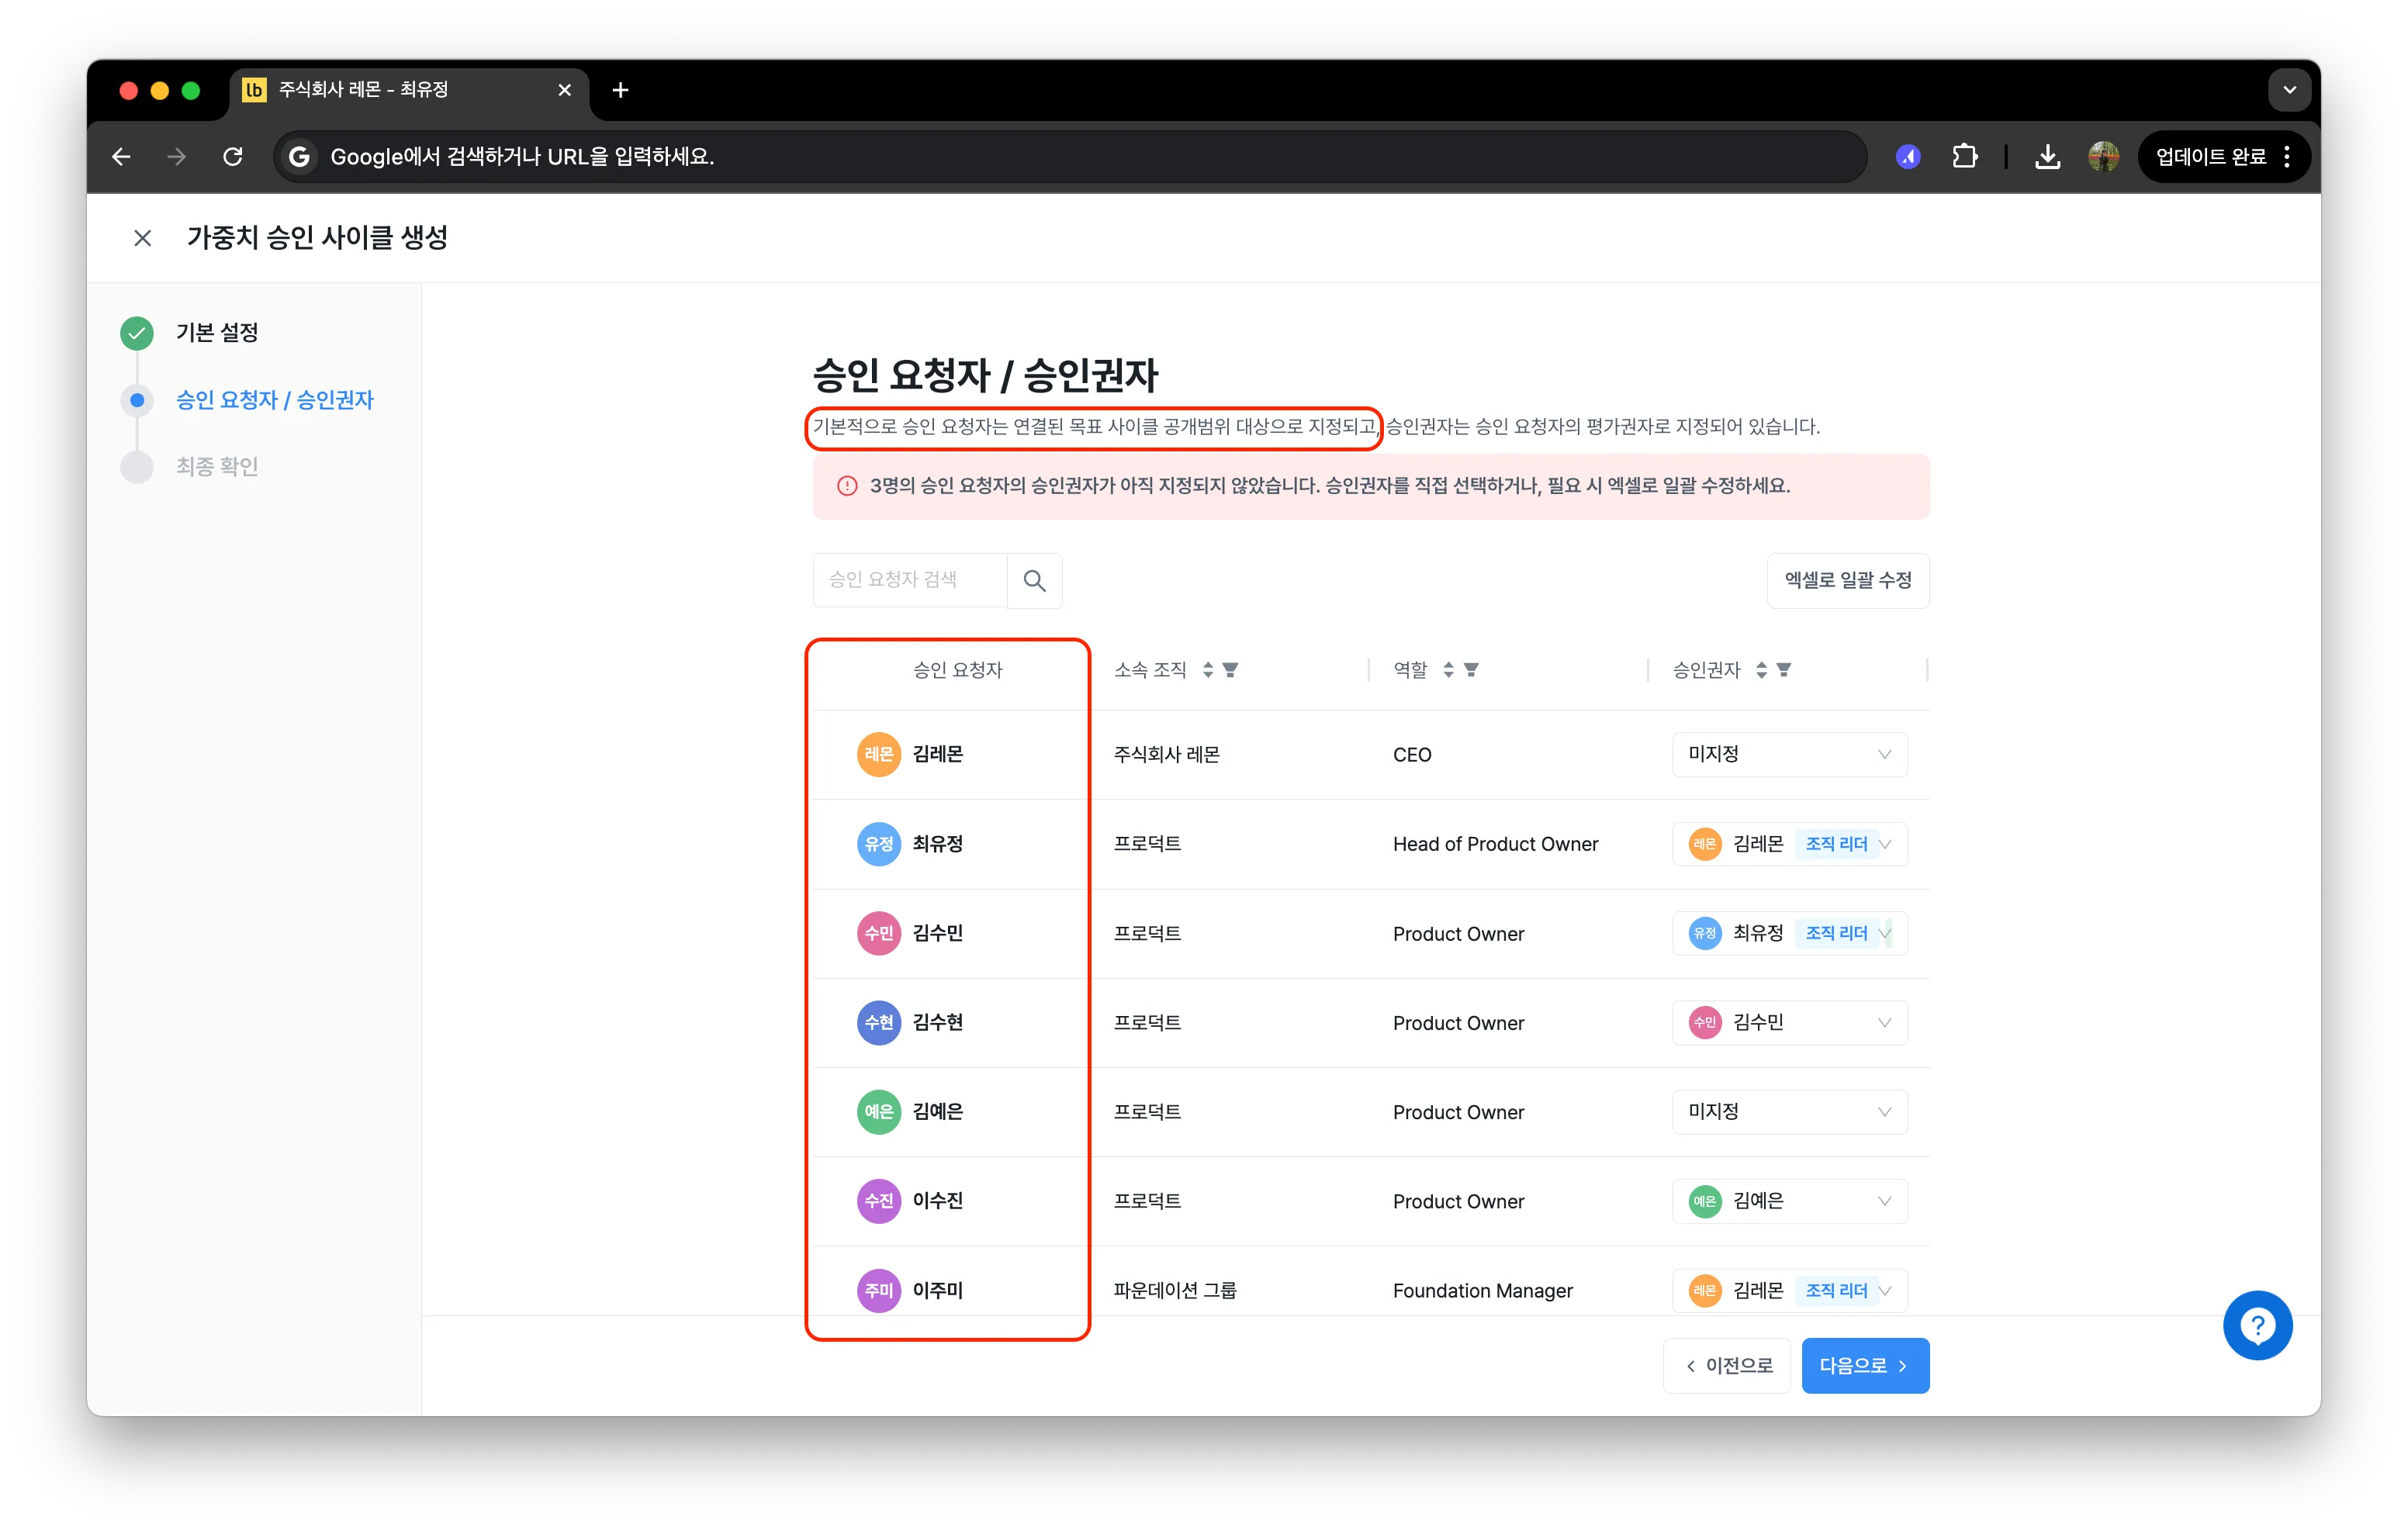Click the 예은 avatar in requester column
The height and width of the screenshot is (1531, 2408).
pos(878,1112)
